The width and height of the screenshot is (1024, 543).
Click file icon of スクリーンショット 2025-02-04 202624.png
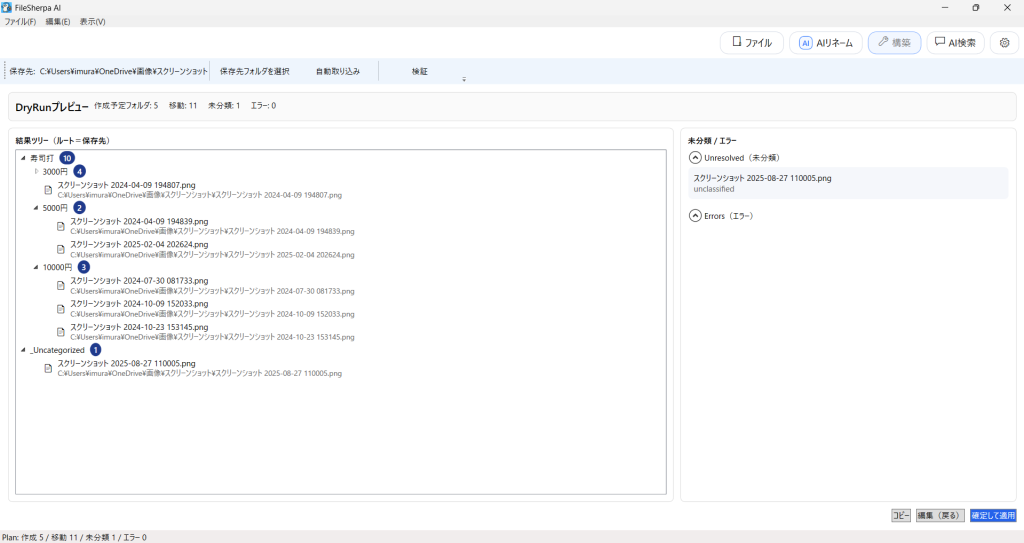(60, 249)
